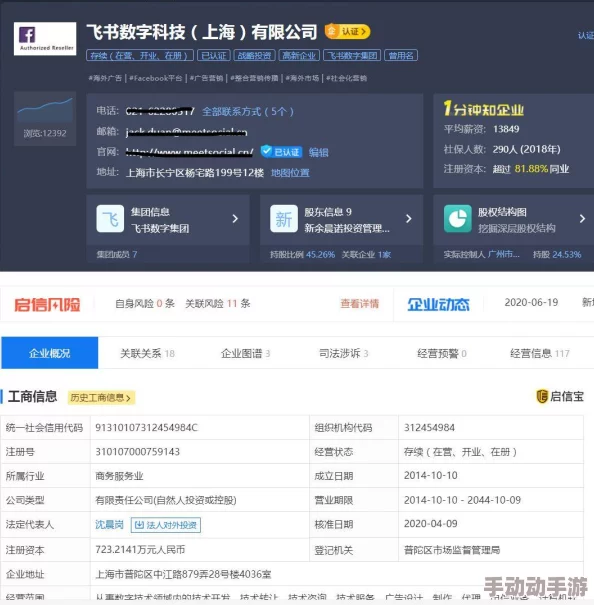Click the 战略投资 tag

click(254, 56)
